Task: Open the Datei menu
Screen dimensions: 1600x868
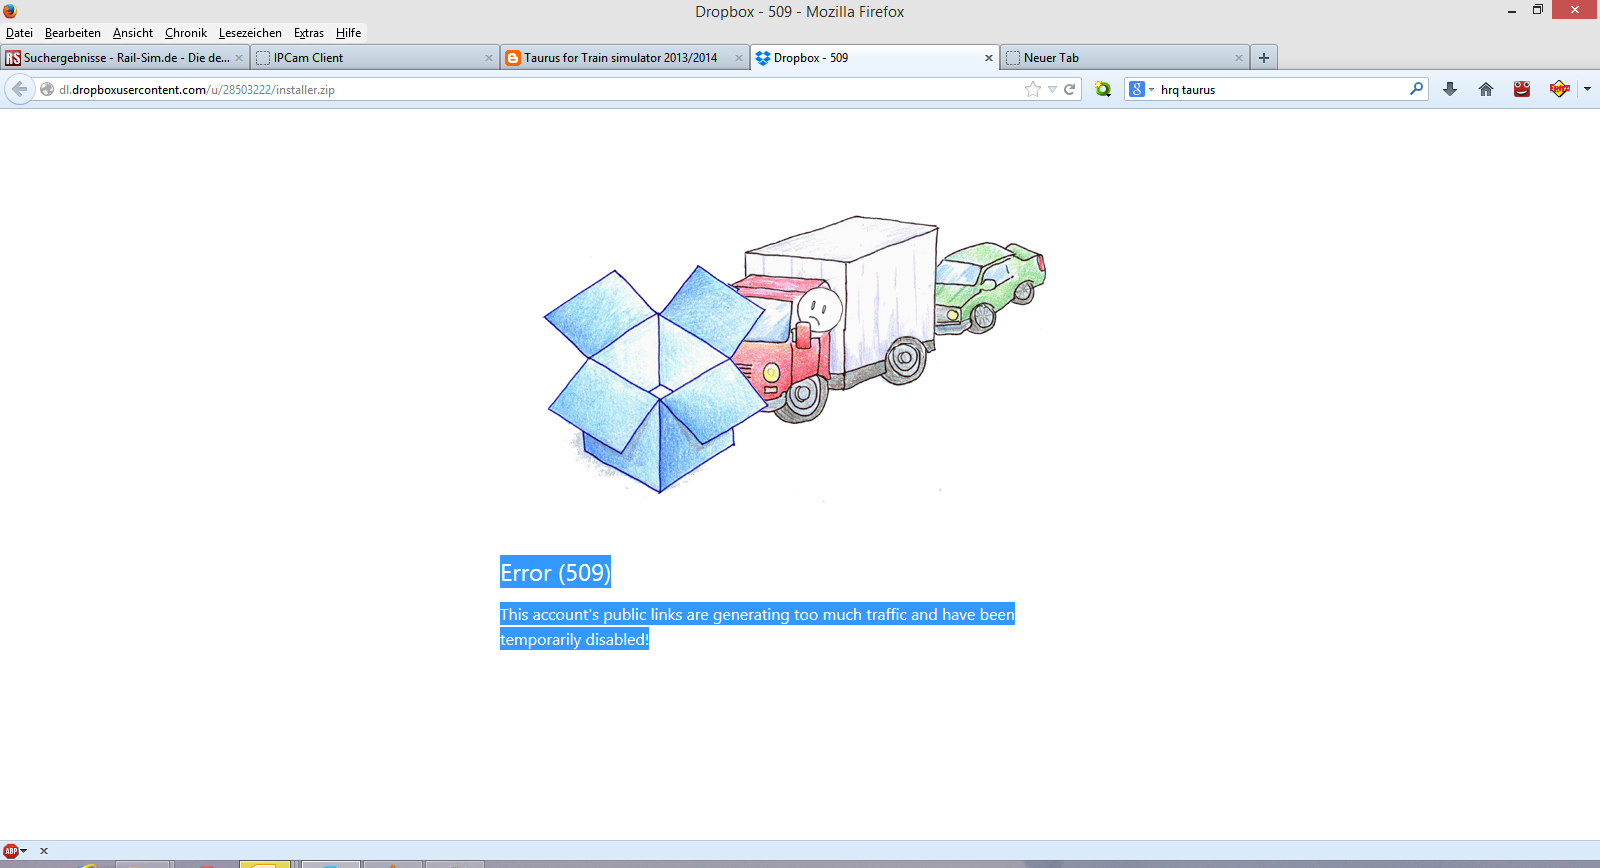Action: pyautogui.click(x=19, y=33)
